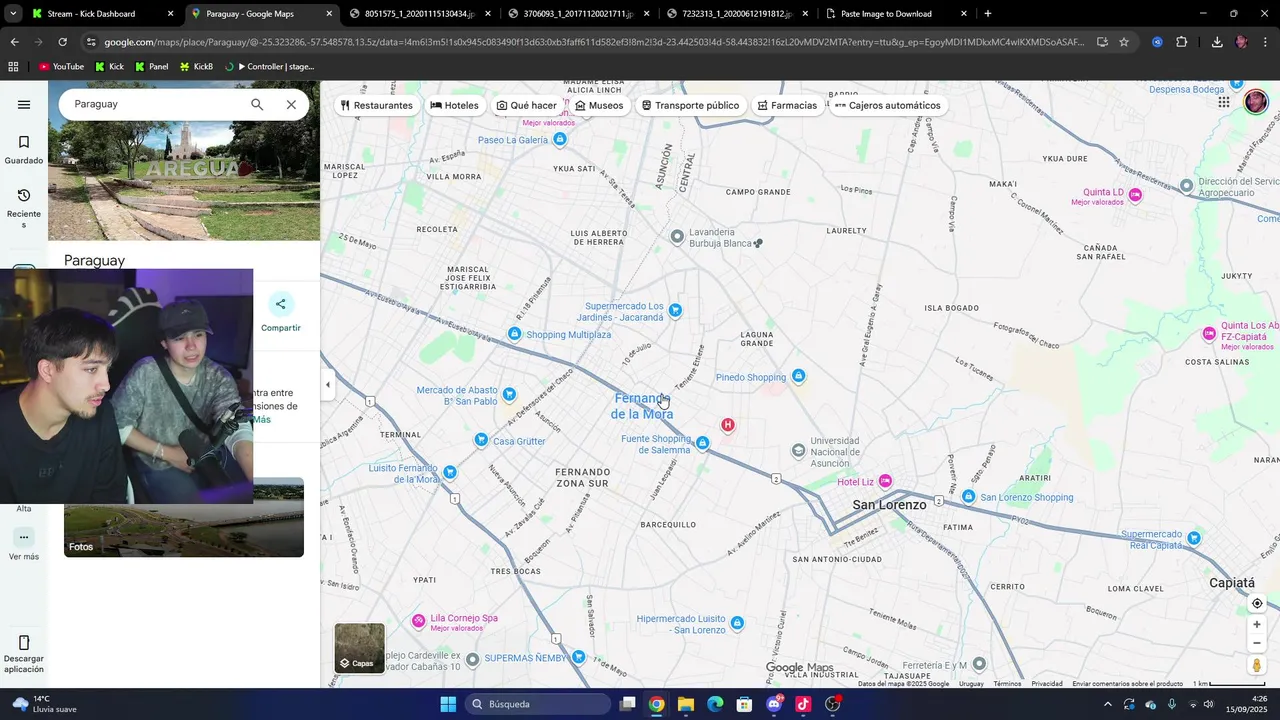Switch to 8051575 image tab
1280x720 pixels.
point(420,14)
